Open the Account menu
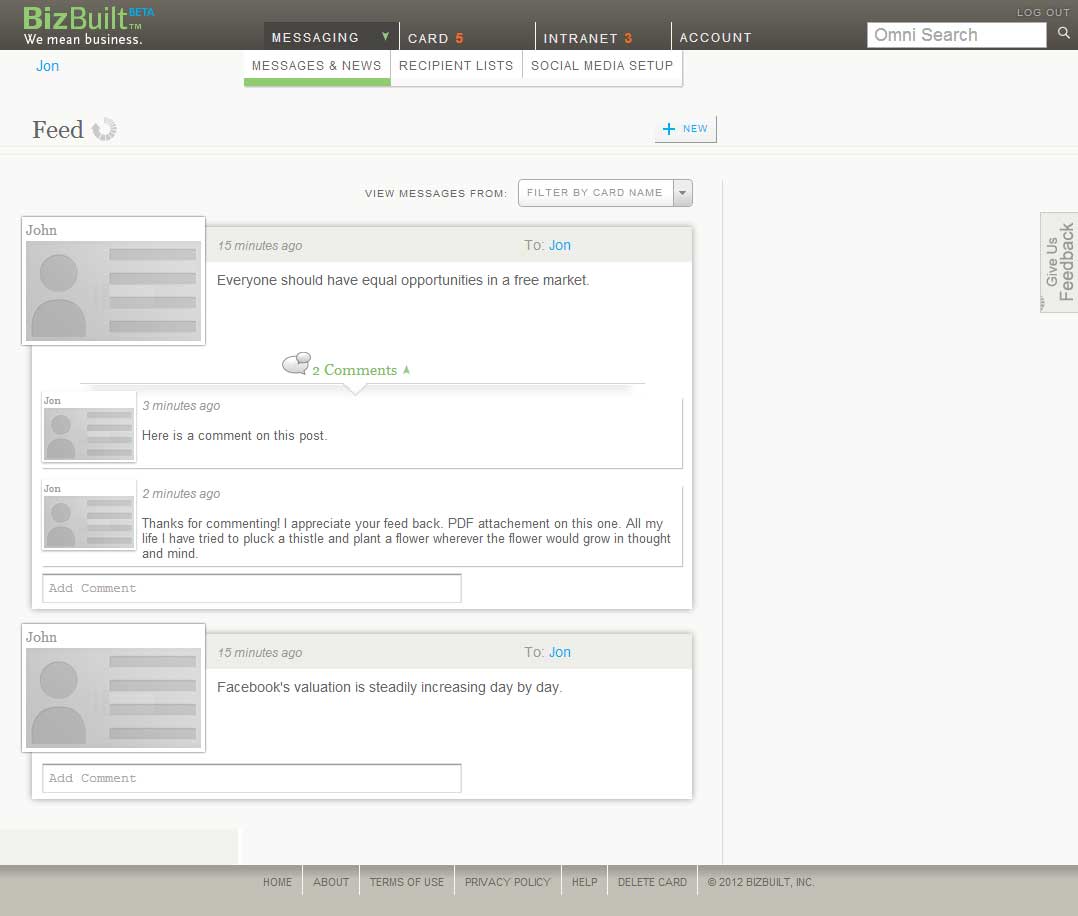This screenshot has height=916, width=1078. click(716, 38)
